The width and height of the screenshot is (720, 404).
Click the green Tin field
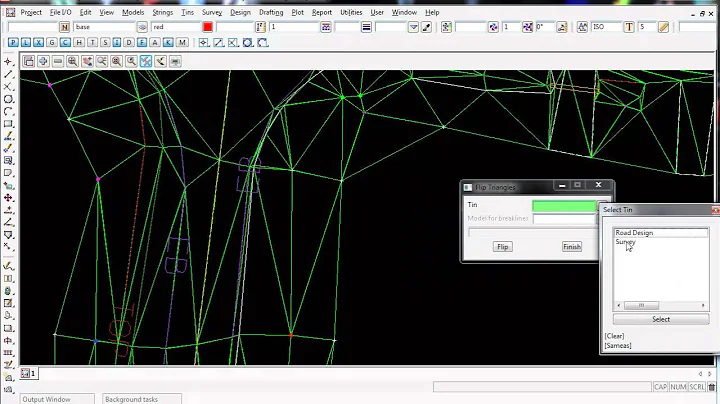coord(564,206)
